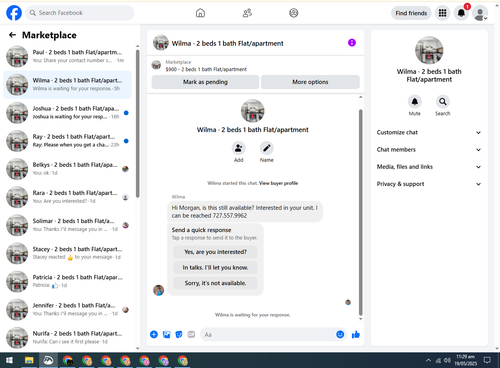500x368 pixels.
Task: Go back using Marketplace arrow
Action: 12,35
